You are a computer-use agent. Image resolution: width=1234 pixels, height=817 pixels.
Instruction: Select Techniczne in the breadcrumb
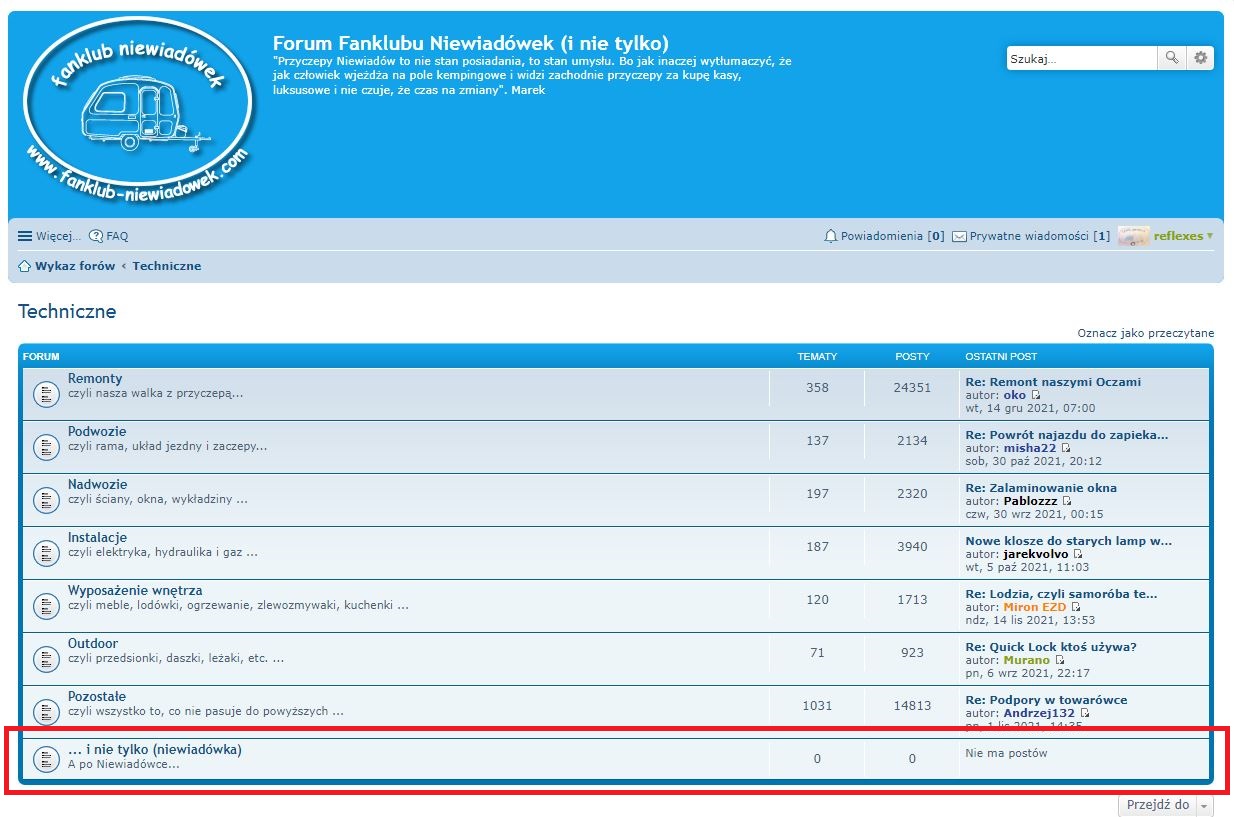point(167,267)
